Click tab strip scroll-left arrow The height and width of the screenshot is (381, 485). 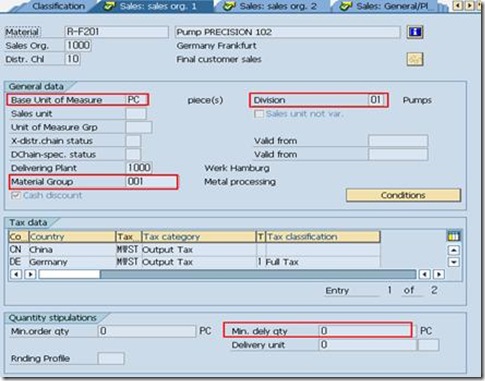point(458,5)
